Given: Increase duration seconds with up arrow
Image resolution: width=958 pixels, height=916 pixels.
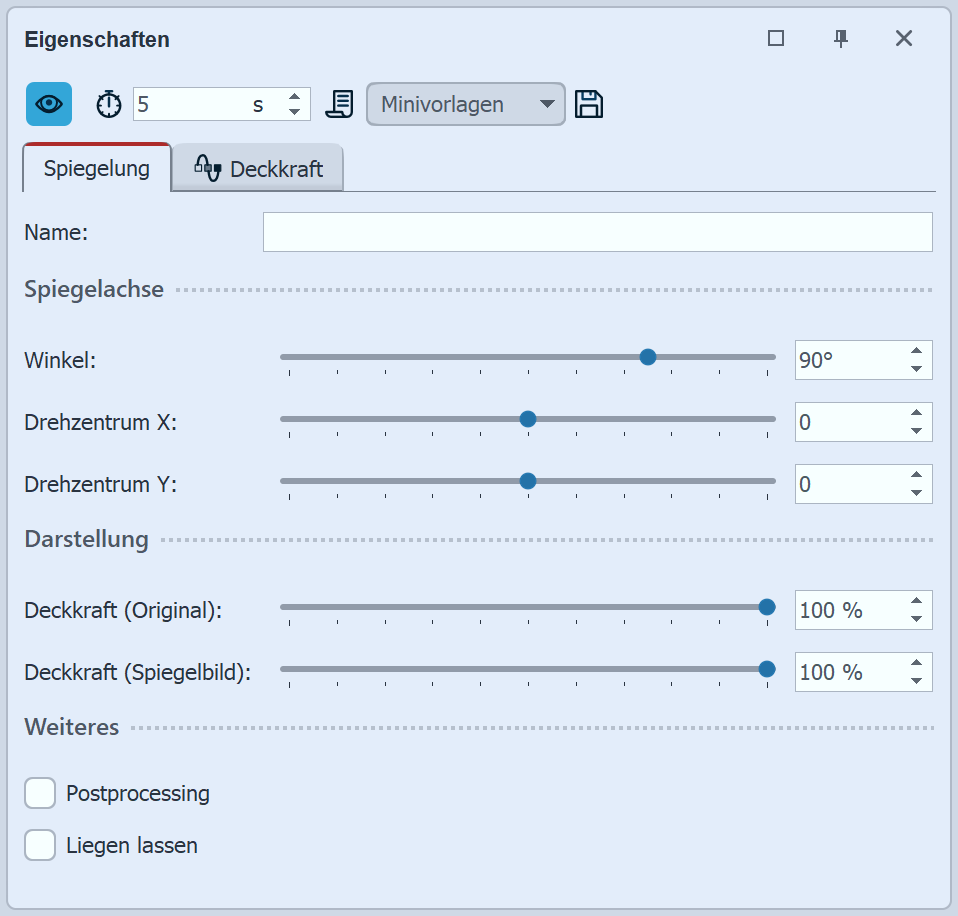Looking at the screenshot, I should (x=294, y=97).
